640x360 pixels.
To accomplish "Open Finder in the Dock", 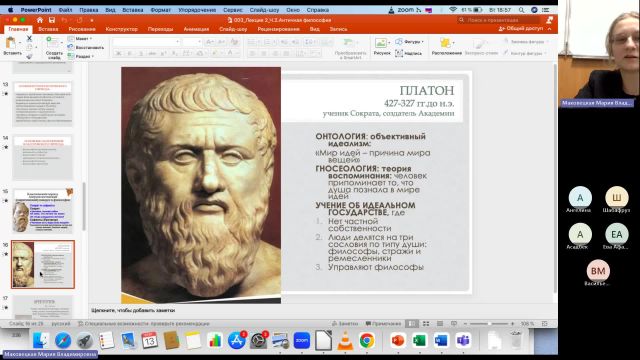I will pyautogui.click(x=41, y=340).
